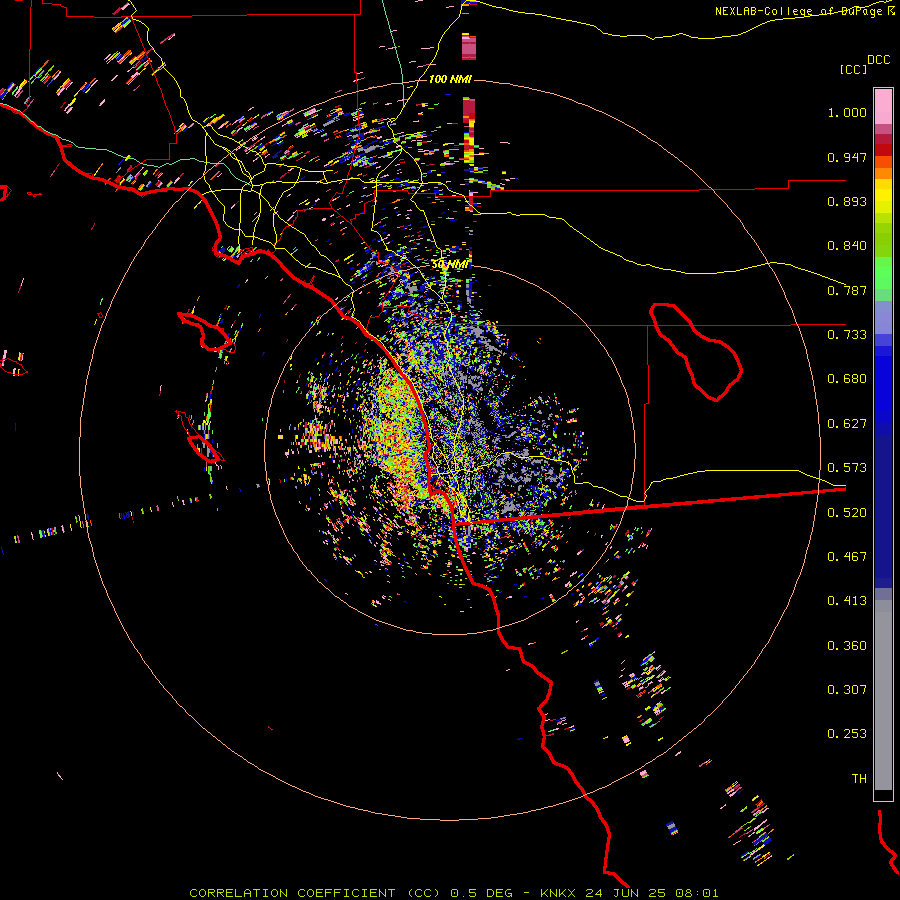
Task: Select the 0.467 scale value
Action: (x=847, y=557)
